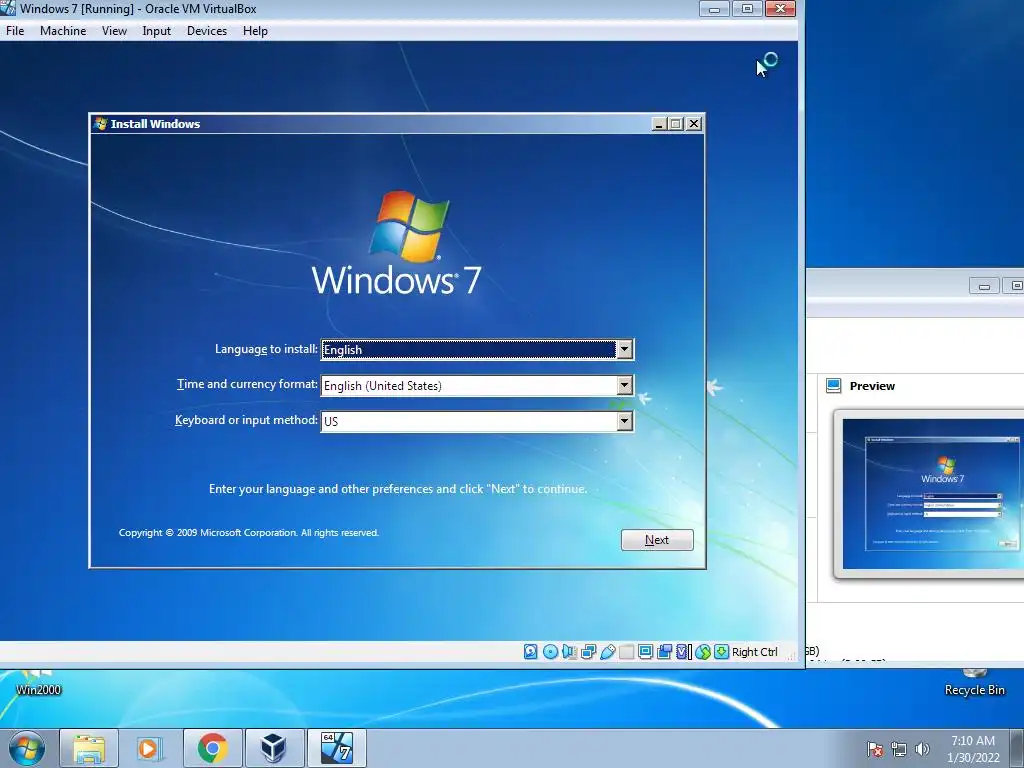Open the Machine menu
Screen dimensions: 1024x768
pyautogui.click(x=63, y=31)
